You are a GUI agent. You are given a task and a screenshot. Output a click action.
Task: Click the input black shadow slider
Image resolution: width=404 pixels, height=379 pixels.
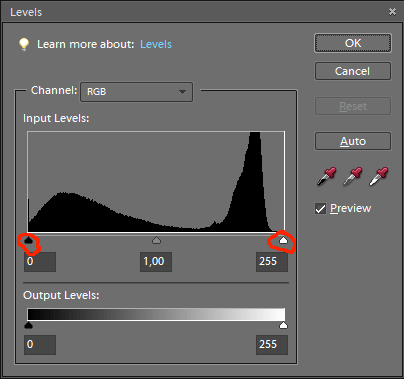[29, 240]
